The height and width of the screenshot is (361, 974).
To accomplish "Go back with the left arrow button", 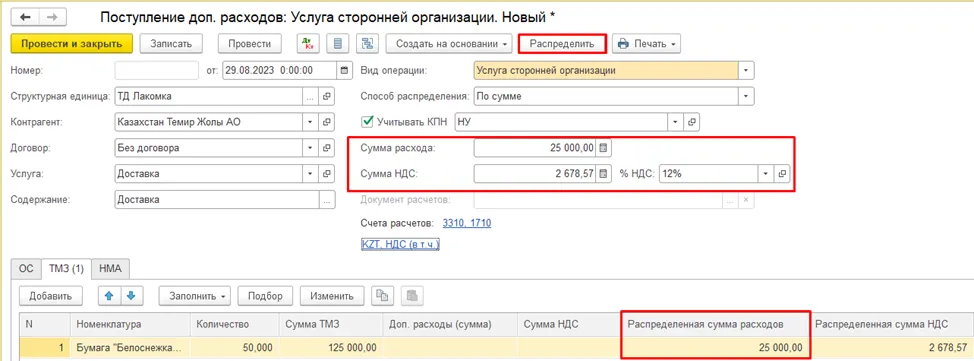I will 25,17.
